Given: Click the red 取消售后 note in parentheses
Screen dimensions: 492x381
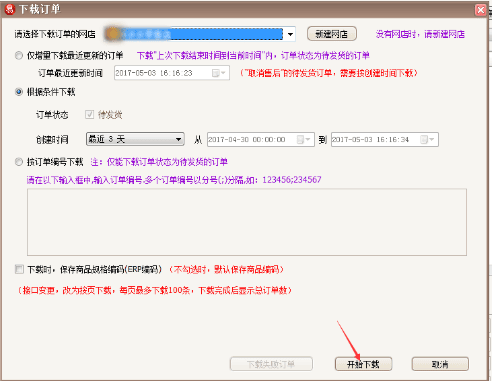Looking at the screenshot, I should tap(328, 73).
